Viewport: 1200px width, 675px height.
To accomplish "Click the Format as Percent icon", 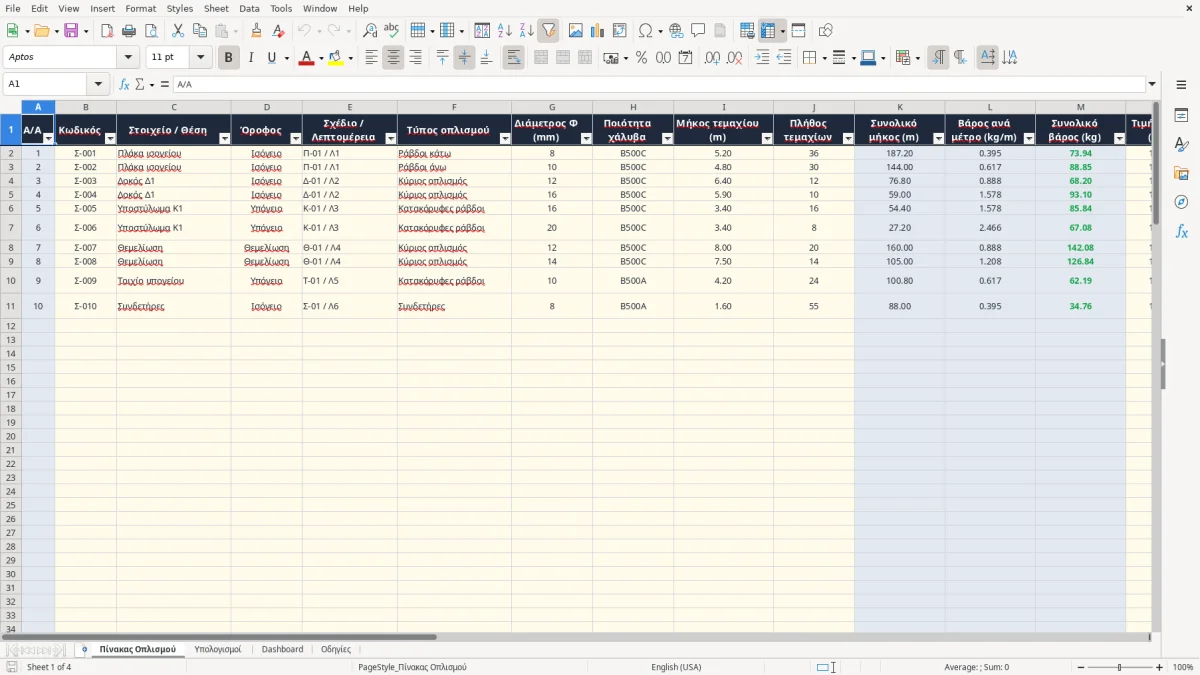I will (641, 58).
